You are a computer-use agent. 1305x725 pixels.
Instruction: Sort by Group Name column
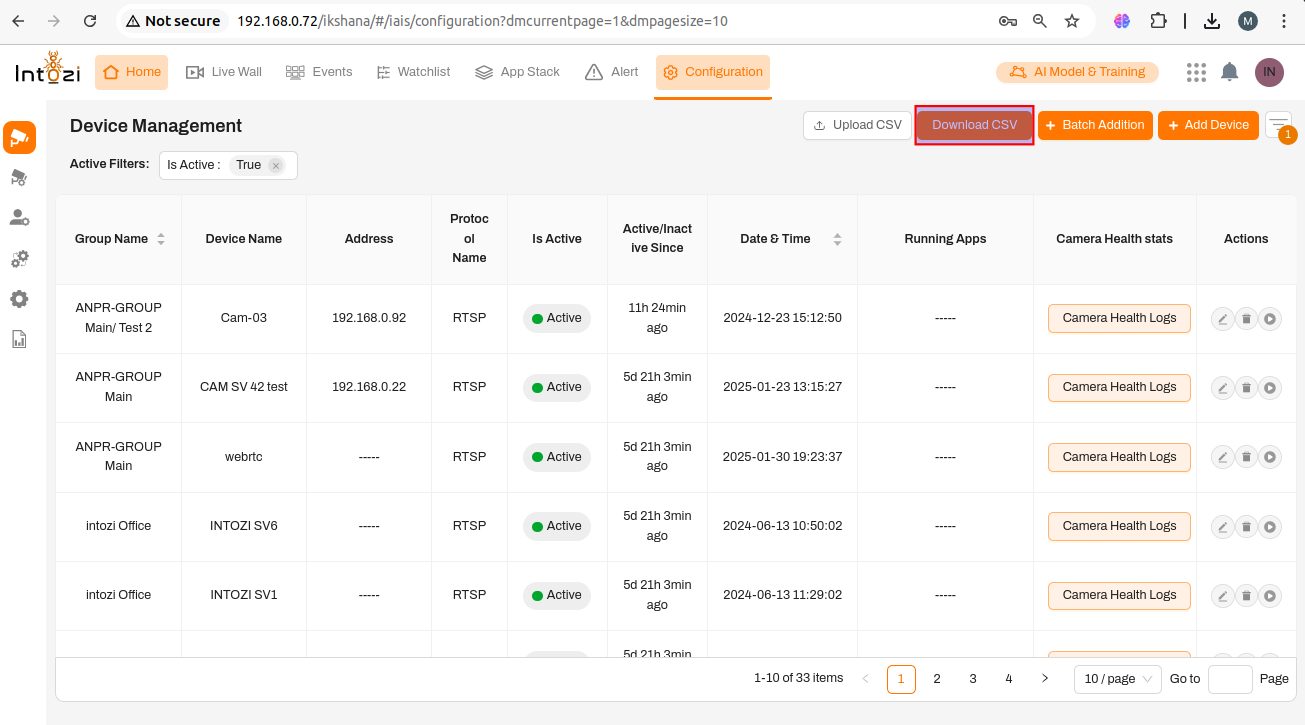pos(161,239)
